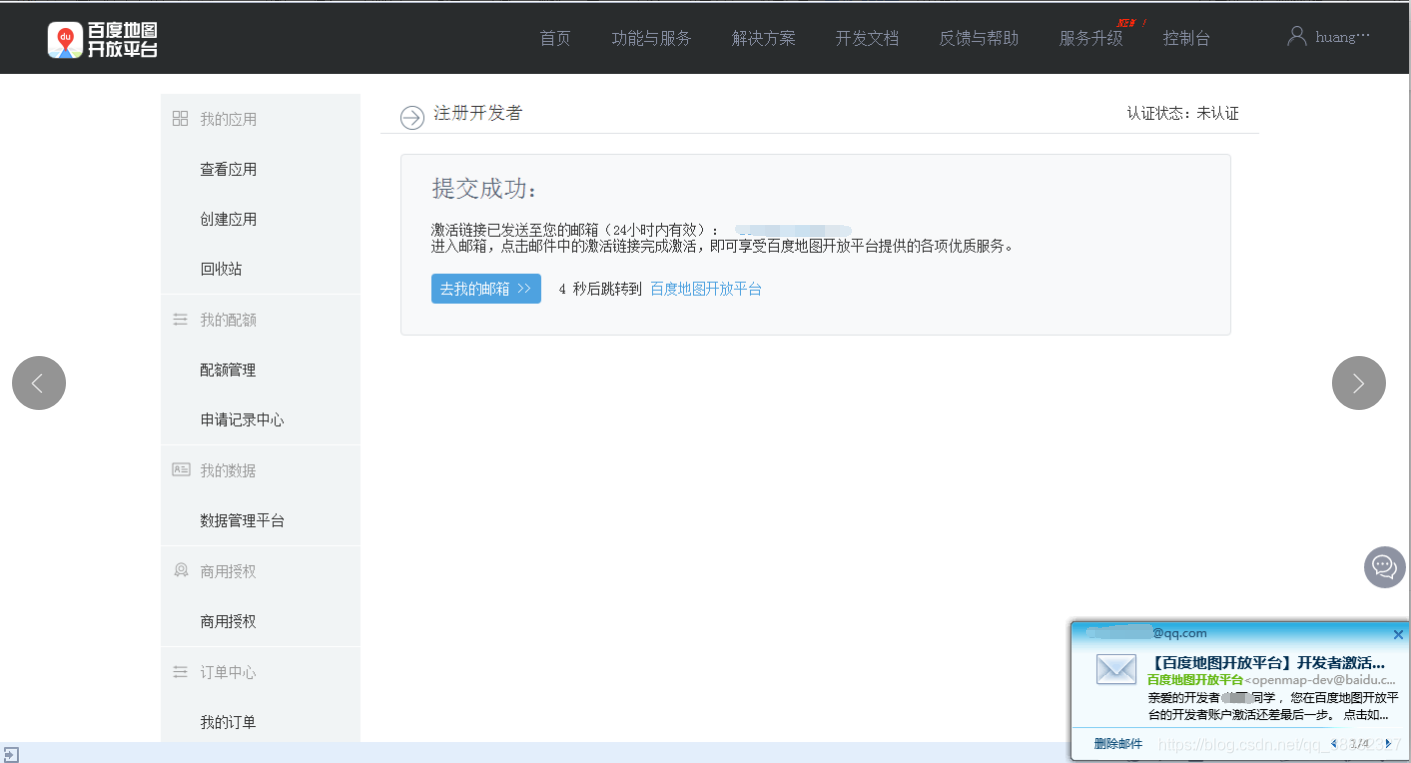
Task: Open the 开发者激活 email subject in the popup
Action: 1267,662
